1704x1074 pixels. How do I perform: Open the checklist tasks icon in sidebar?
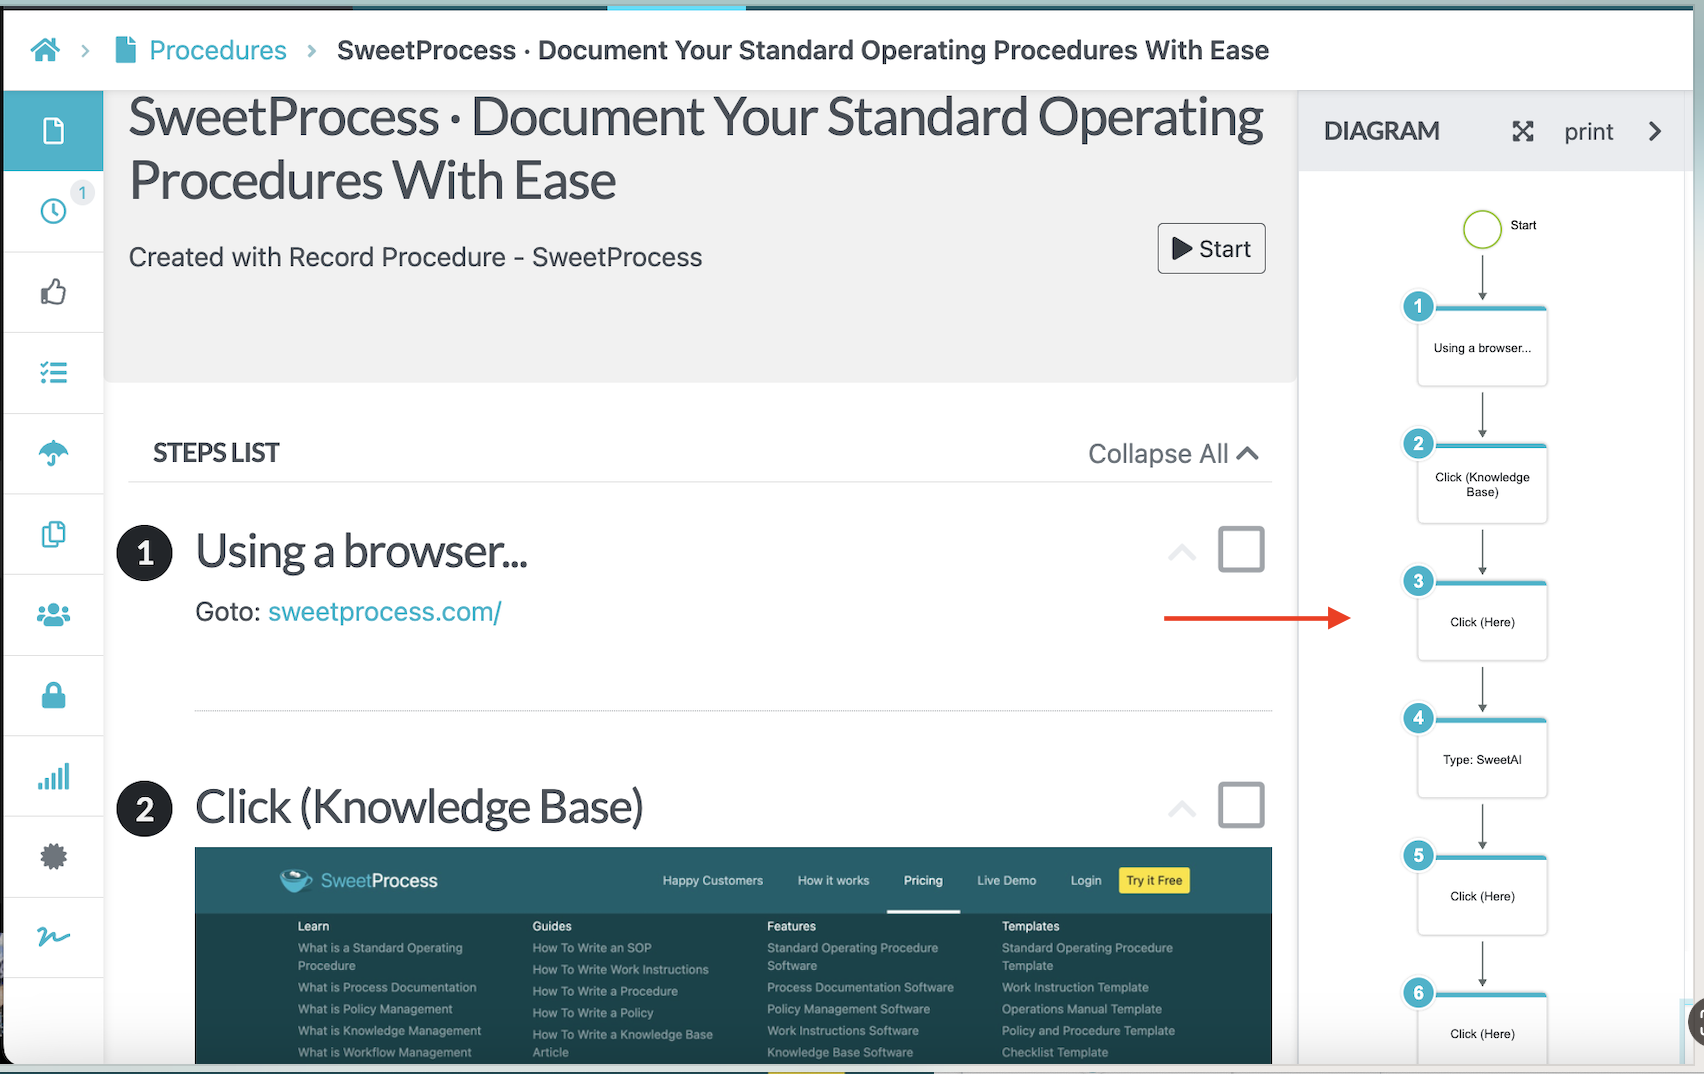[53, 373]
